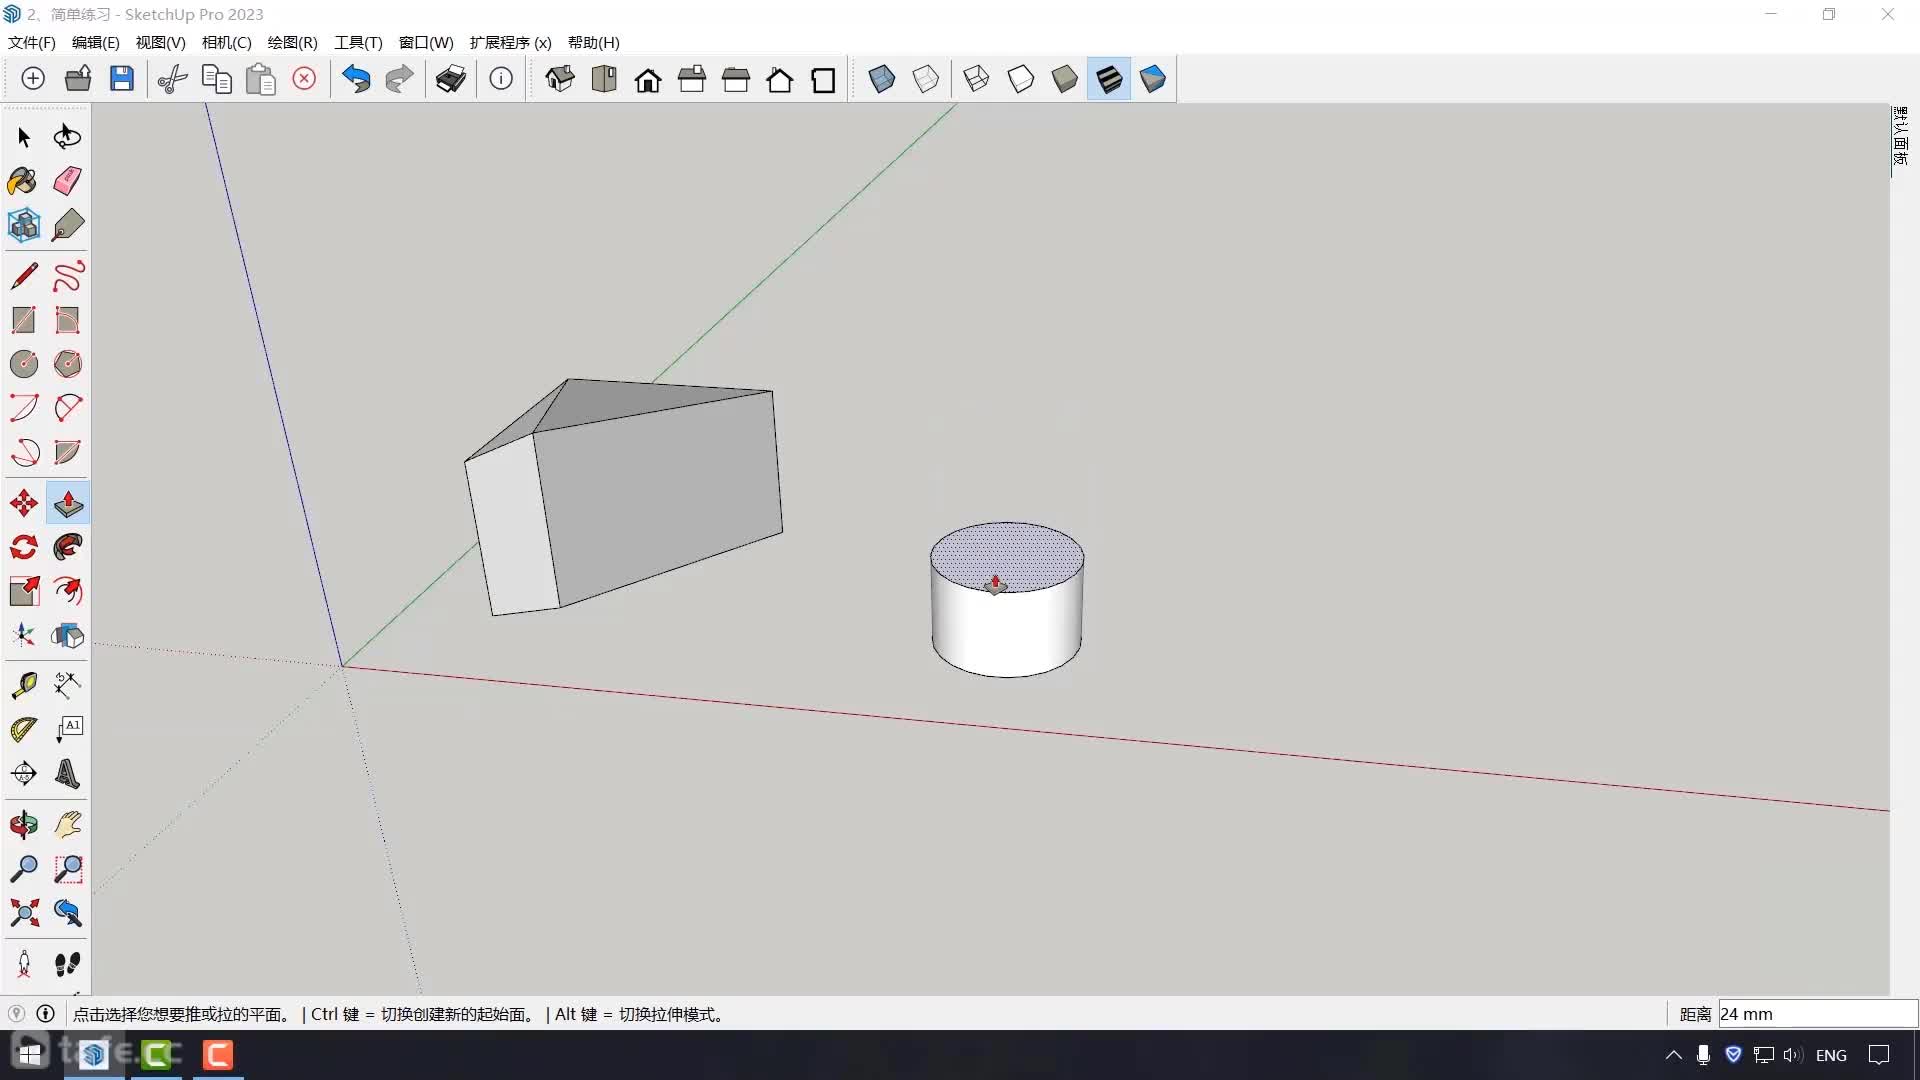Switch to Iso view

click(560, 79)
